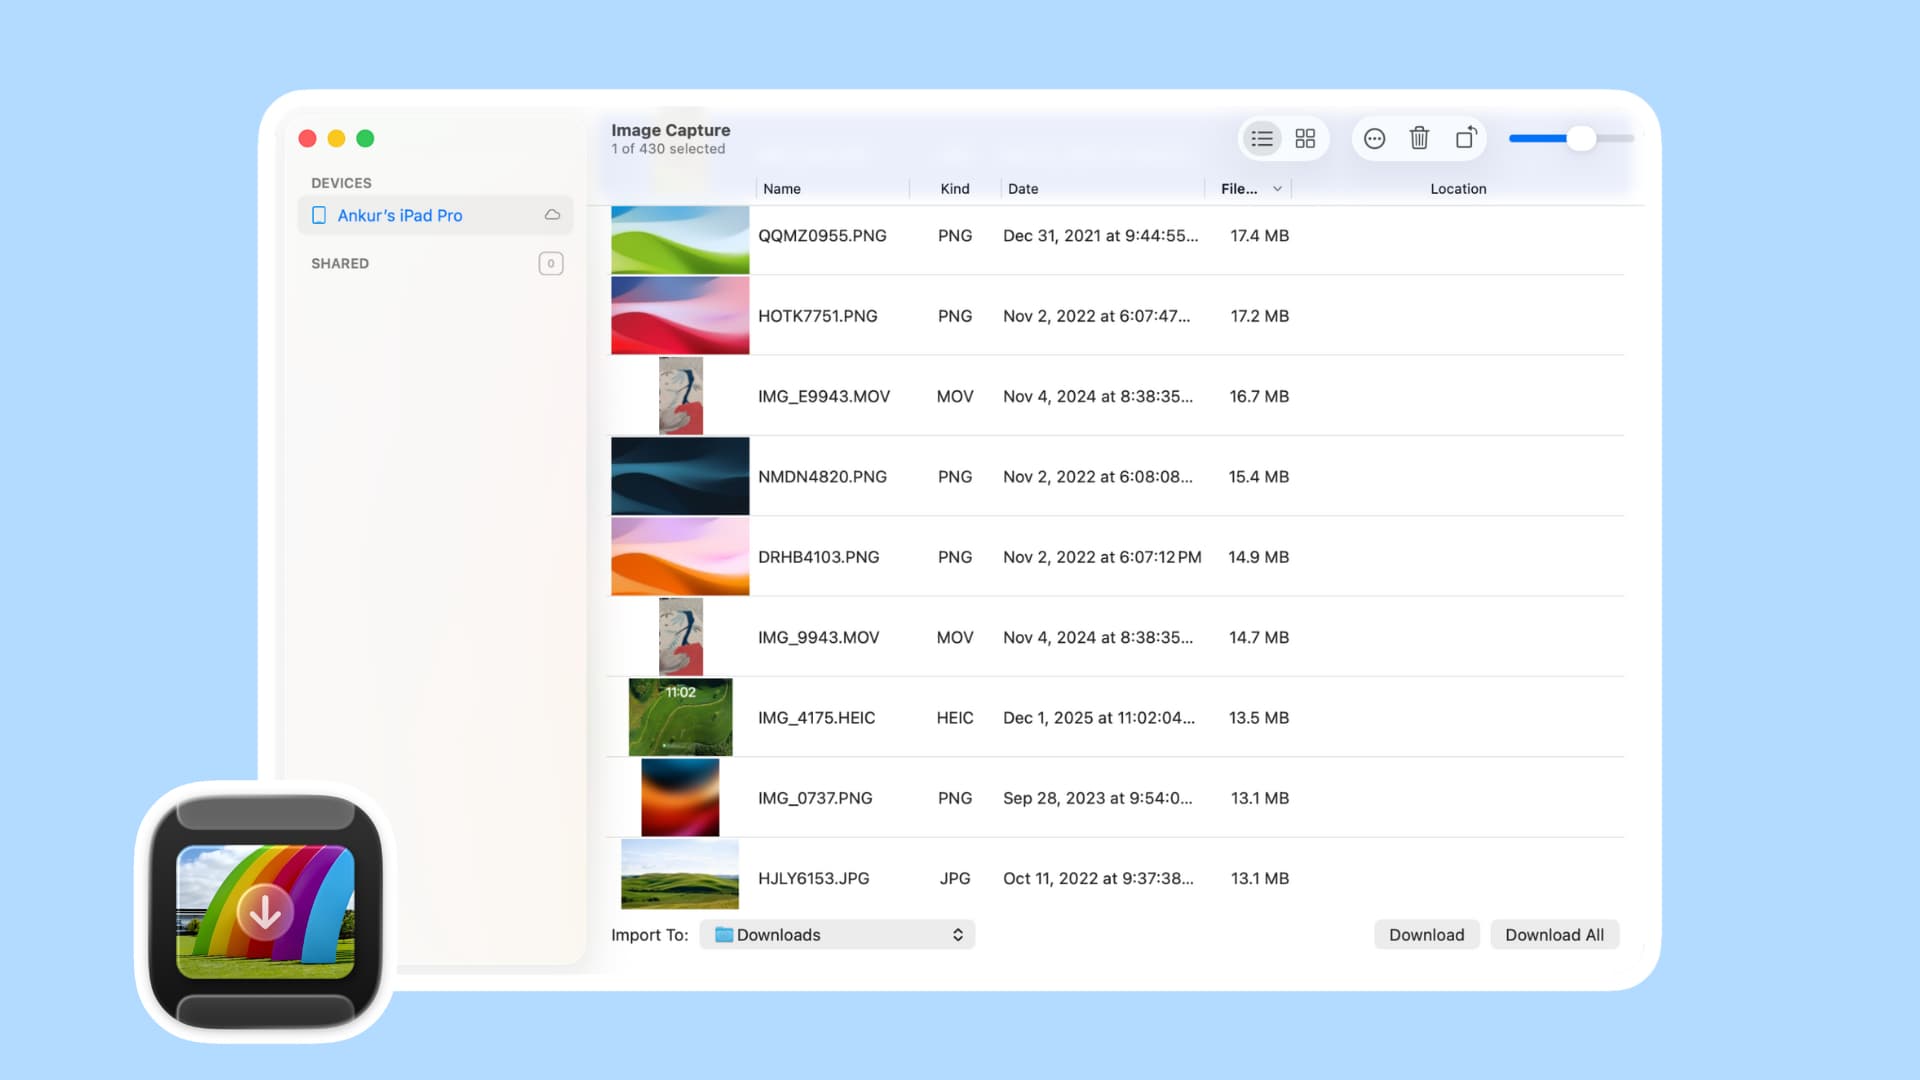Screen dimensions: 1920x1080
Task: Click the Image Capture app icon
Action: coord(265,911)
